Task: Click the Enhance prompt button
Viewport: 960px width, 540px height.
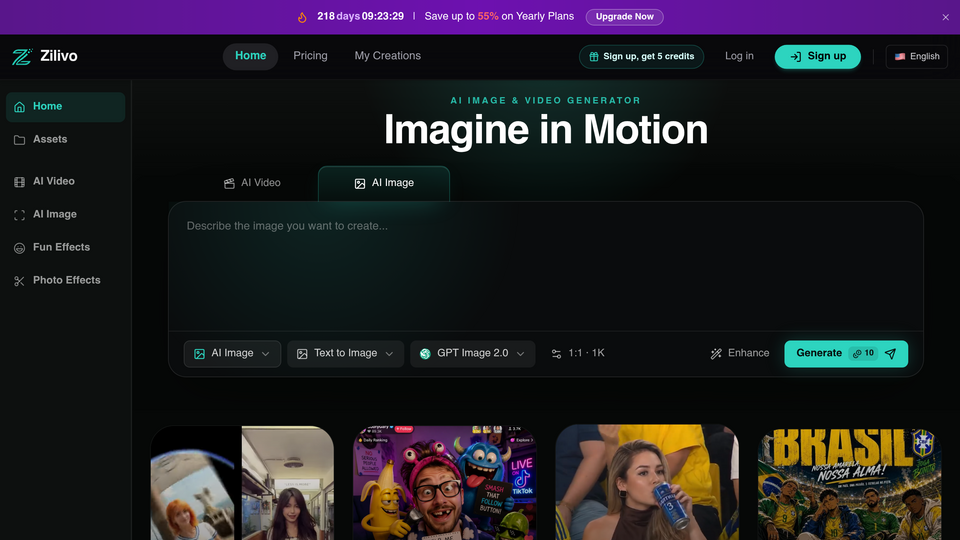Action: pyautogui.click(x=740, y=353)
